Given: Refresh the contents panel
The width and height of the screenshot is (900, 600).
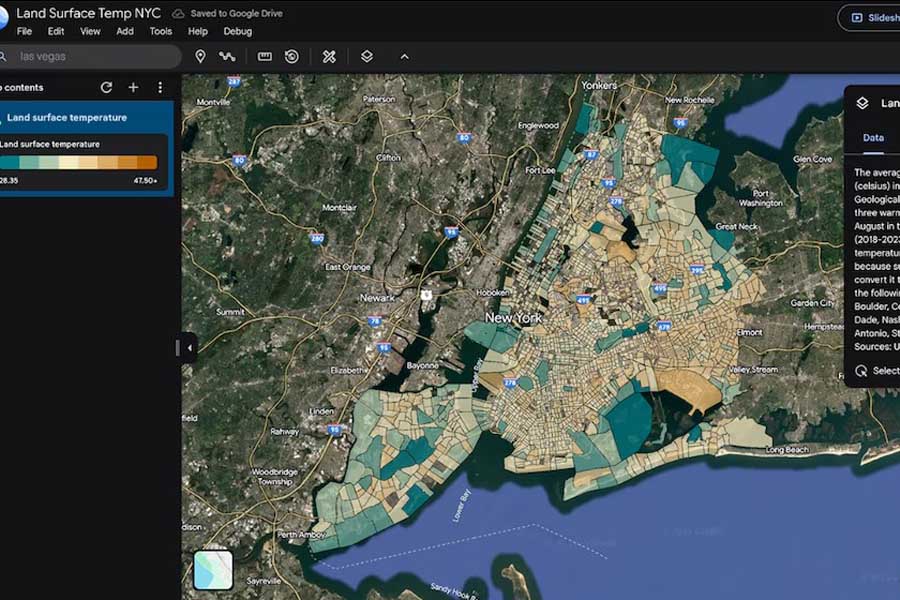Looking at the screenshot, I should (x=106, y=87).
